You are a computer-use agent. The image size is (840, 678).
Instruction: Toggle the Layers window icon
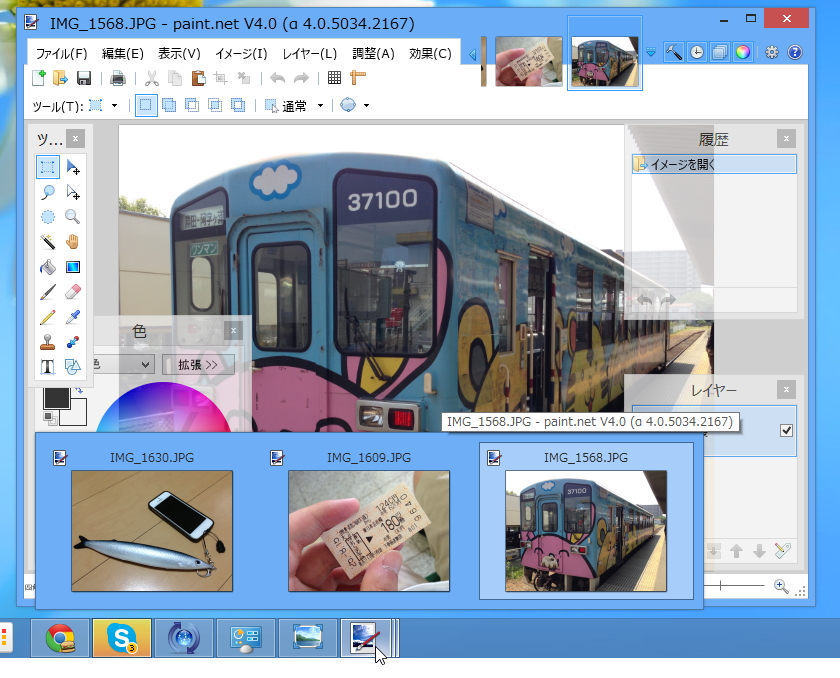point(719,52)
